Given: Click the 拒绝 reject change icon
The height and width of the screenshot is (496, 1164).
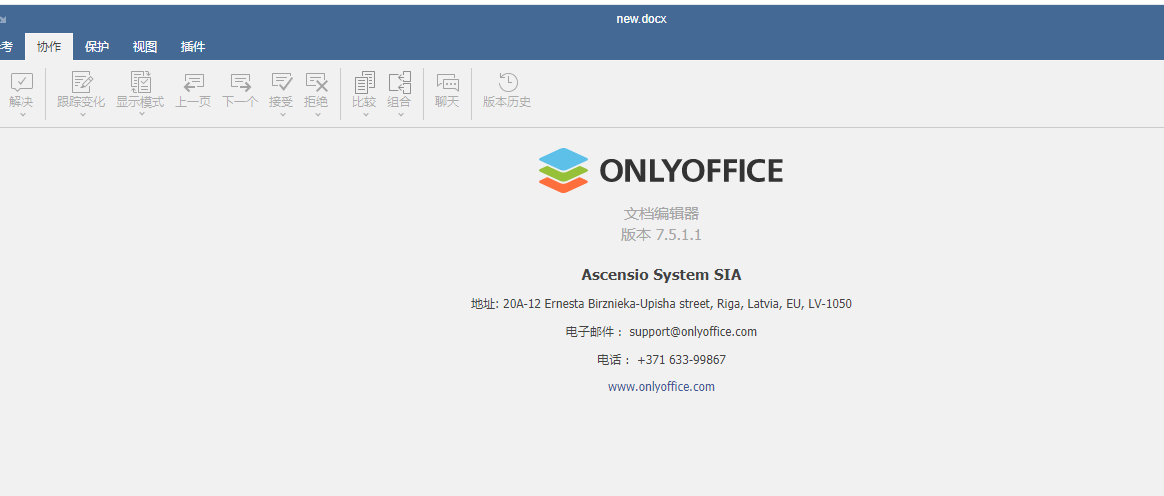Looking at the screenshot, I should 316,82.
